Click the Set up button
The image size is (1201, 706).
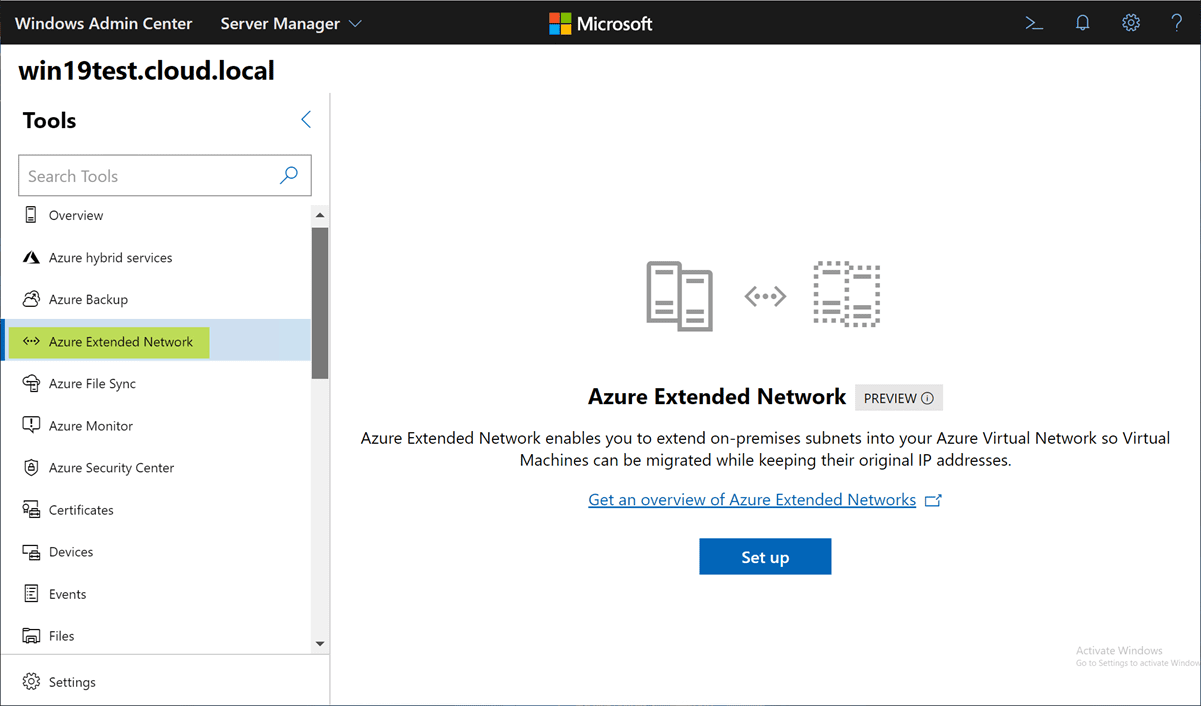765,557
